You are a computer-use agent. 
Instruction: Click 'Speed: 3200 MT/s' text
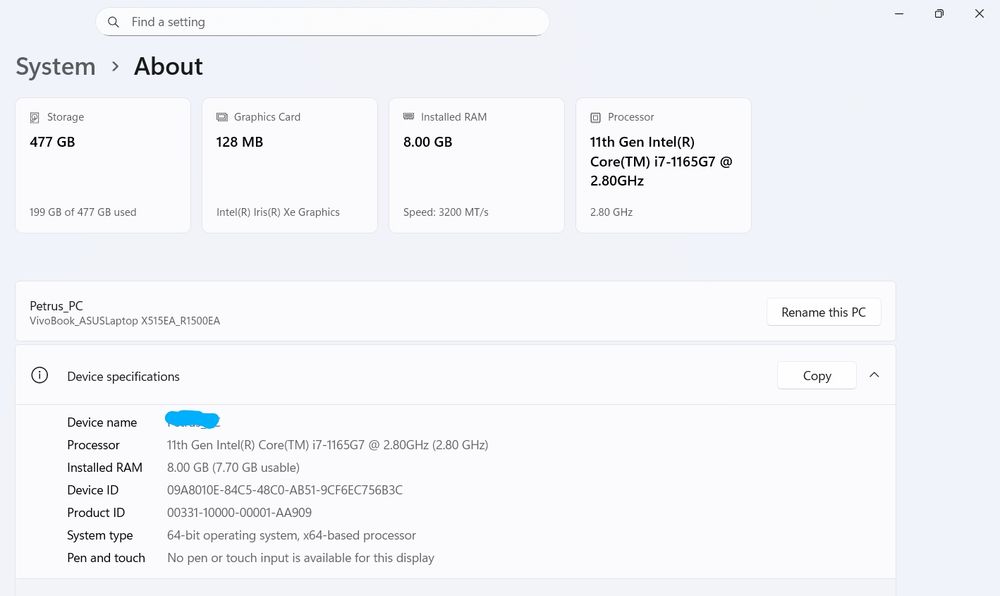[x=446, y=212]
